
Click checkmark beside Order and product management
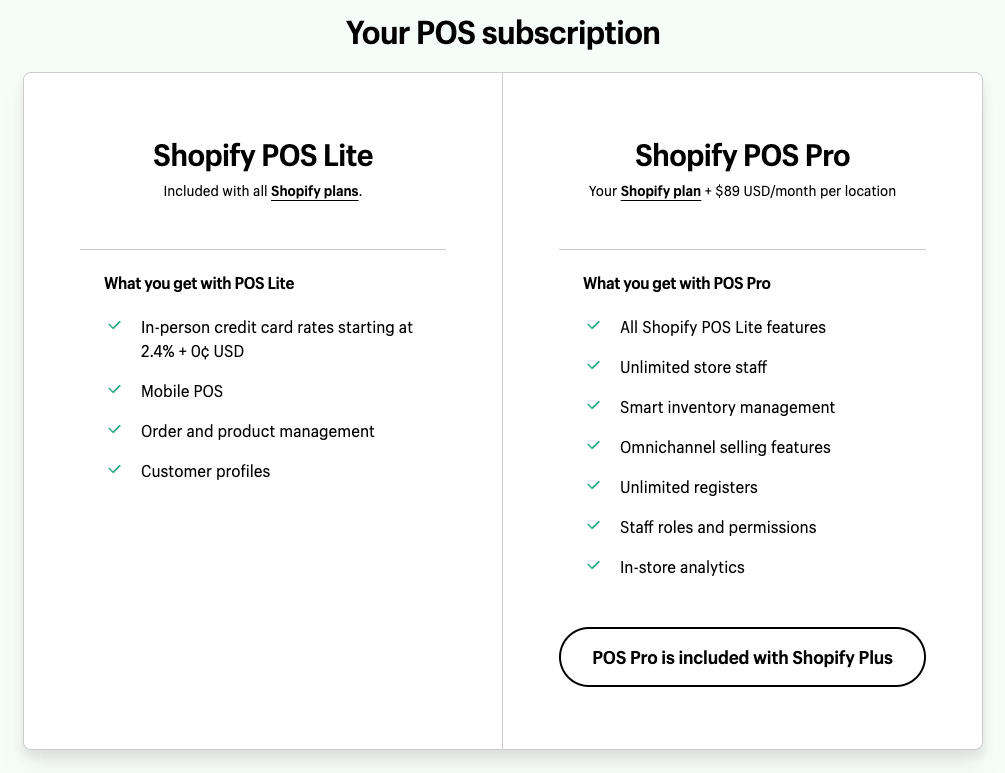click(x=115, y=429)
